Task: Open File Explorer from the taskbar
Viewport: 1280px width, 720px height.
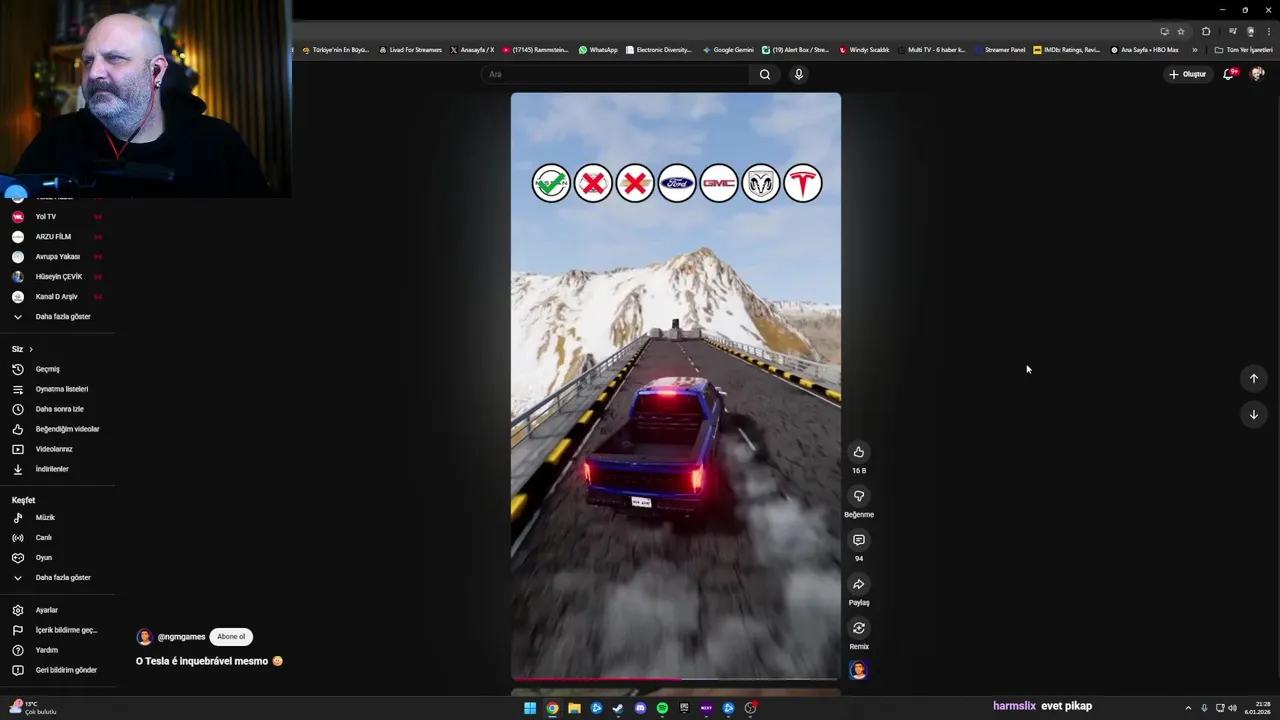Action: tap(574, 708)
